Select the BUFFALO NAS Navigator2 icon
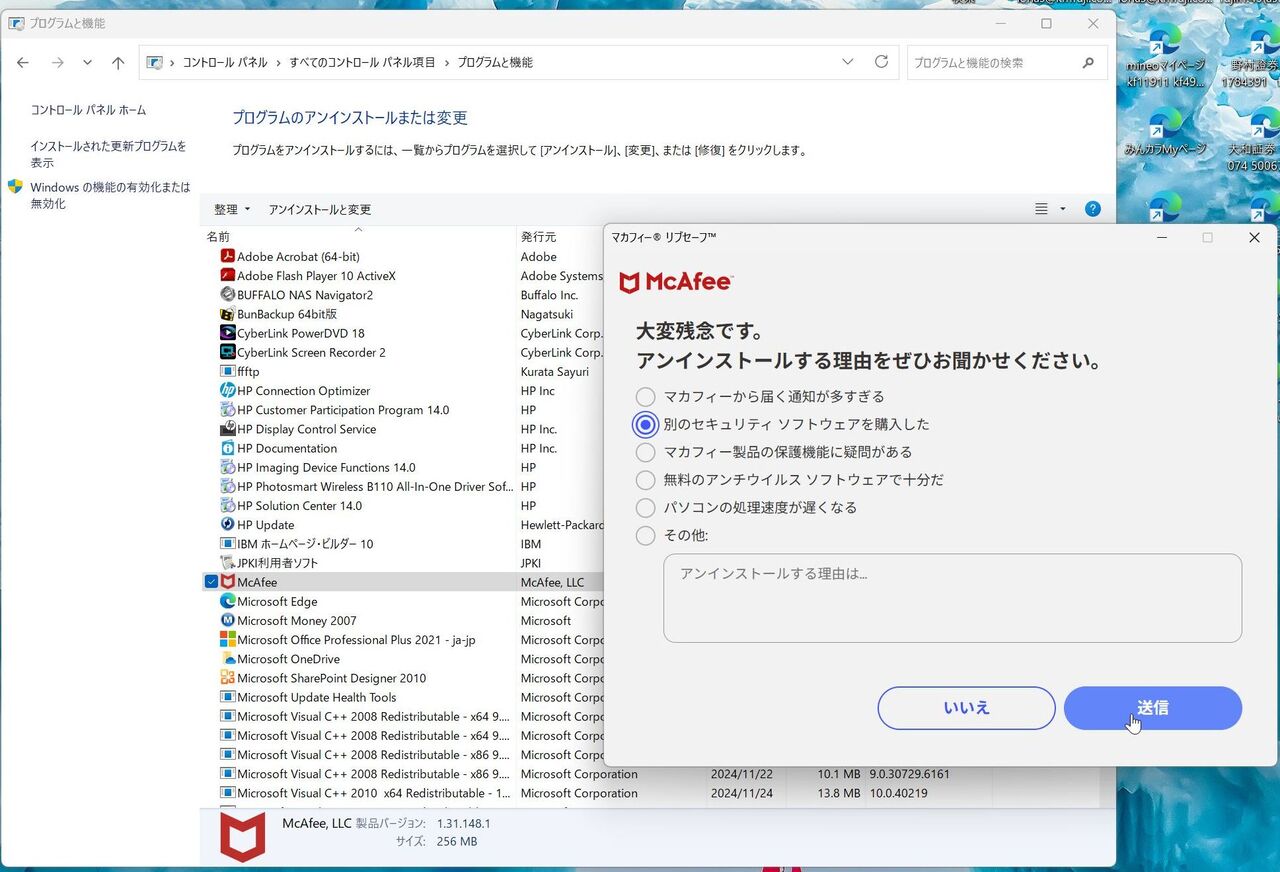1280x872 pixels. coord(228,295)
